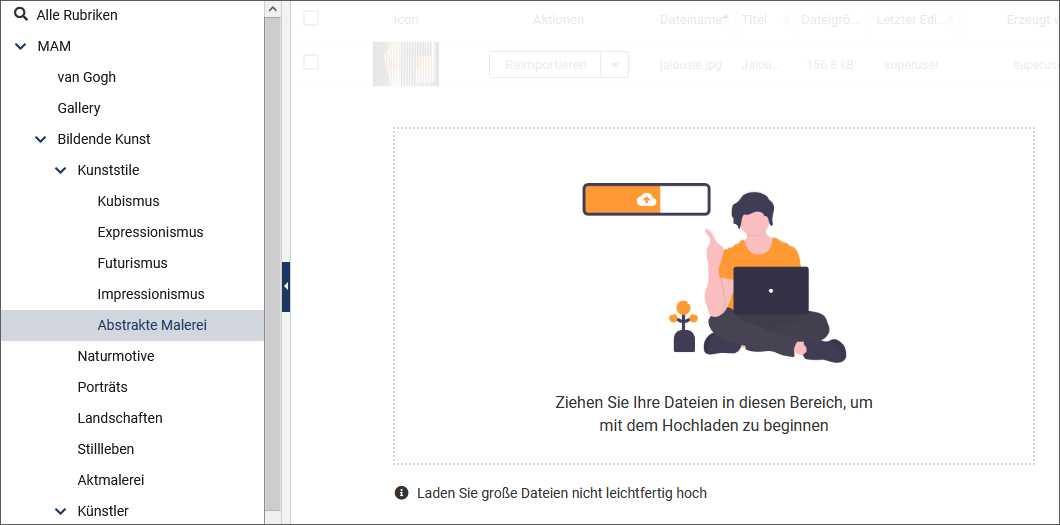The height and width of the screenshot is (525, 1060).
Task: Collapse the MAM tree node
Action: coord(22,47)
